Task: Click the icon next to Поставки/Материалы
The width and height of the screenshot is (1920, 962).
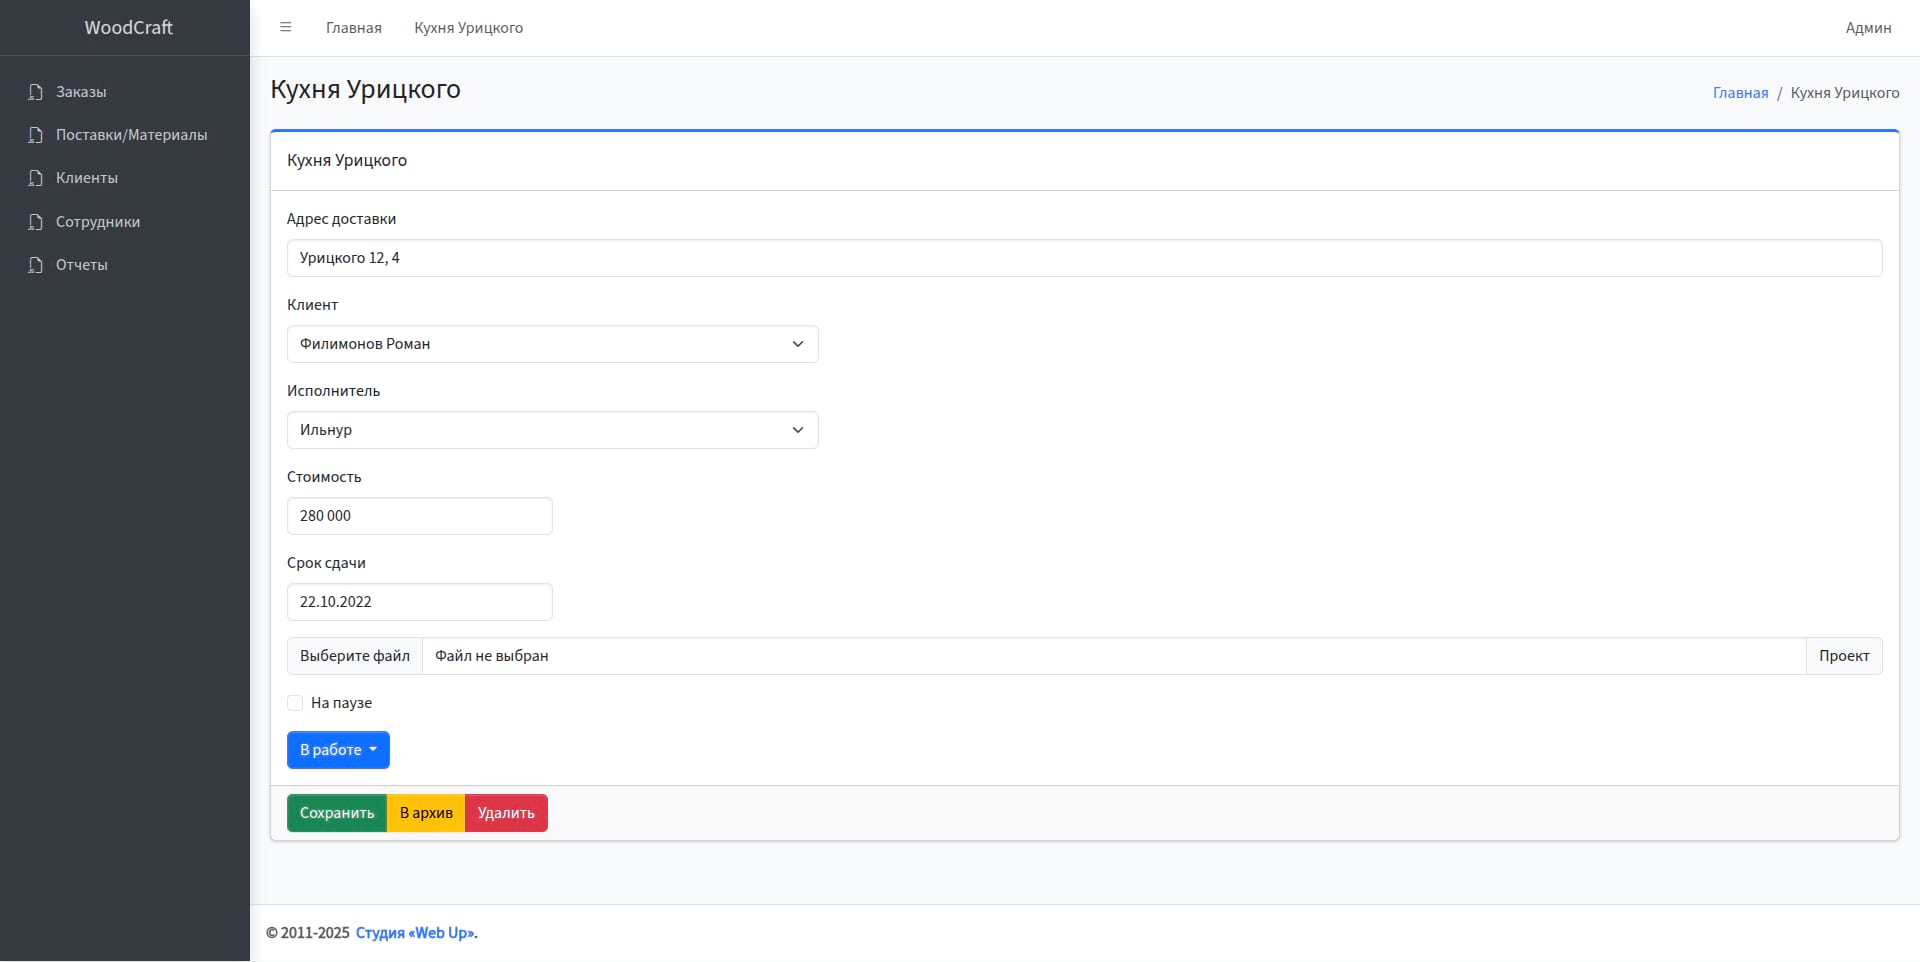Action: (36, 135)
